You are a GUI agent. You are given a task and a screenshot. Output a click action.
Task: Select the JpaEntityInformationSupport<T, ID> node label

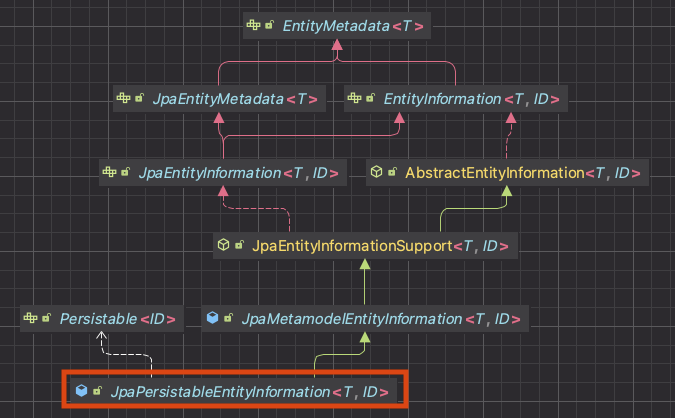[x=380, y=246]
